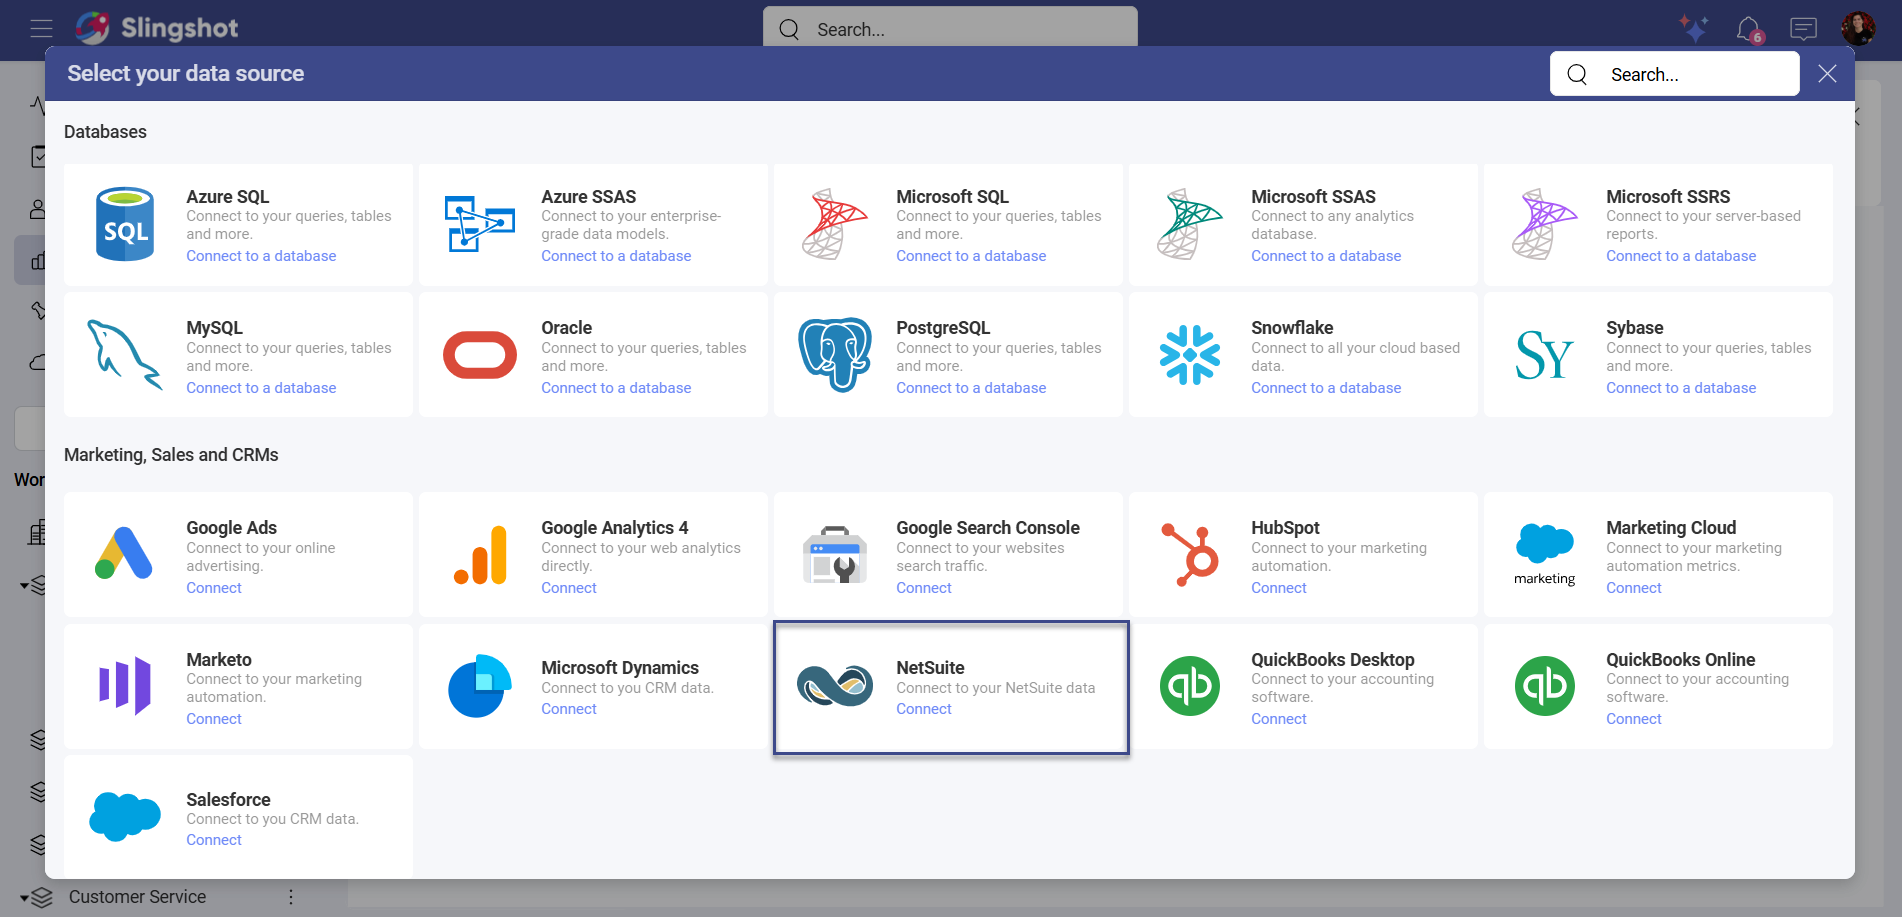Open the chat messages icon in top bar
Screen dimensions: 1902x917
pyautogui.click(x=1803, y=28)
